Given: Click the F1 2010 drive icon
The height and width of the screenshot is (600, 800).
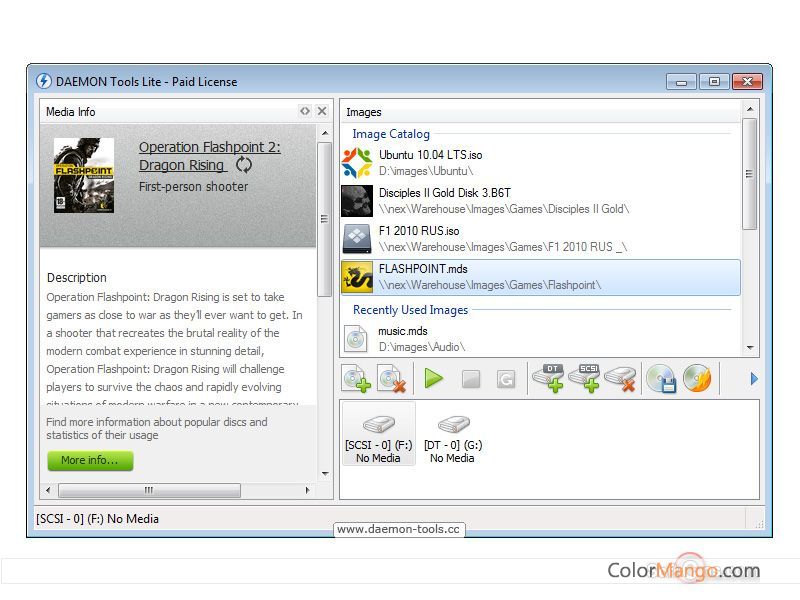Looking at the screenshot, I should [357, 239].
